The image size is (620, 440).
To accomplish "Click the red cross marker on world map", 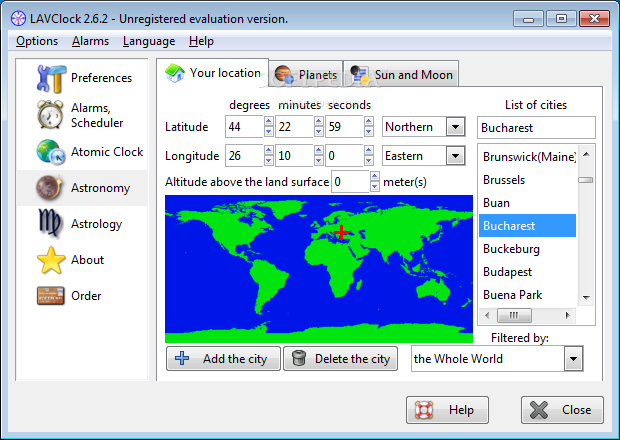I will click(342, 232).
